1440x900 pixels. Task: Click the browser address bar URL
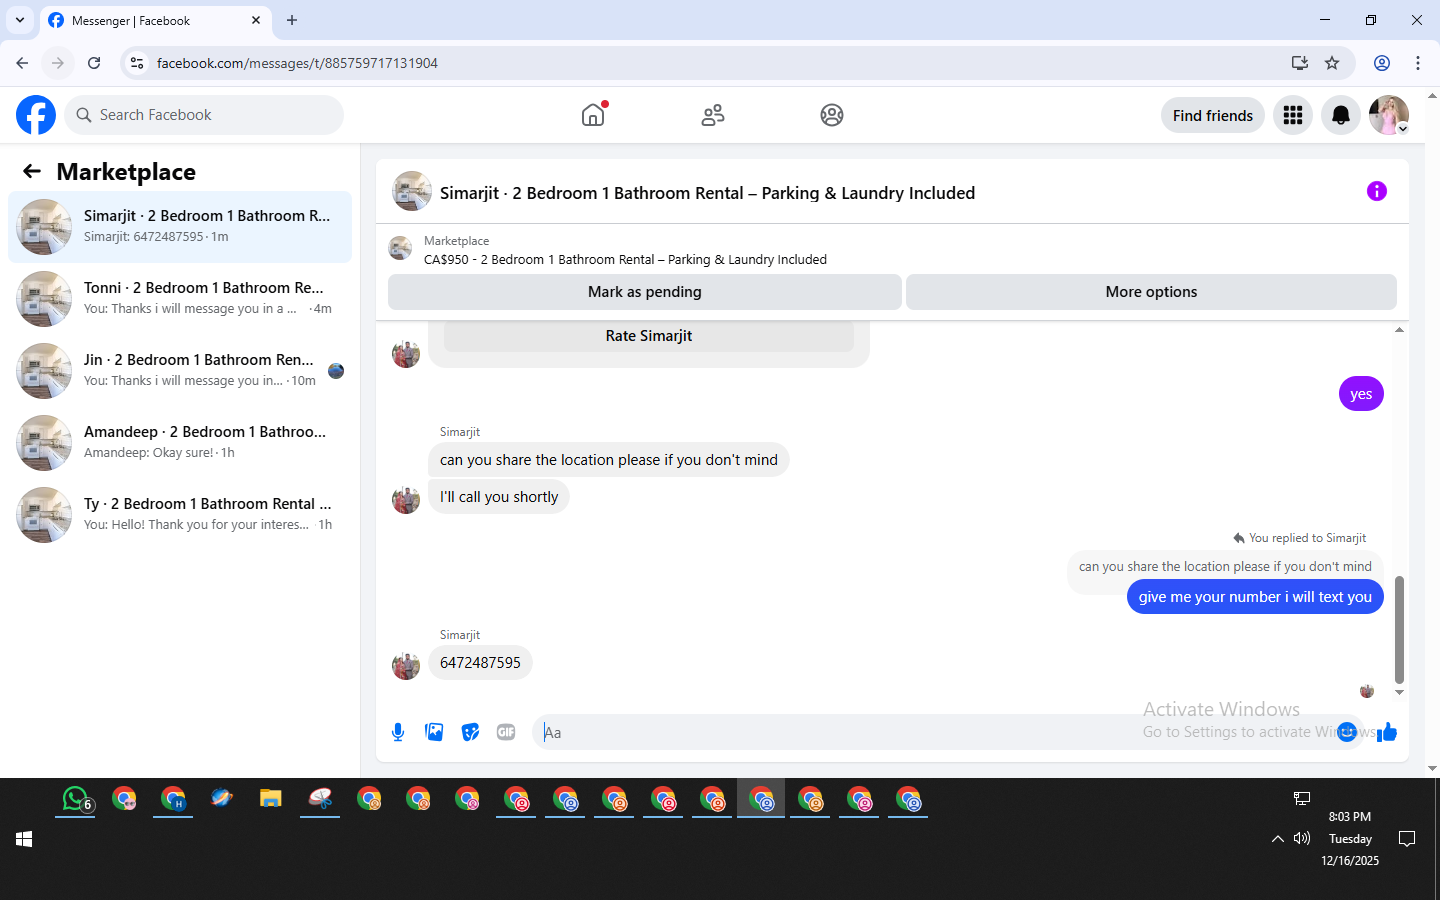pos(297,63)
